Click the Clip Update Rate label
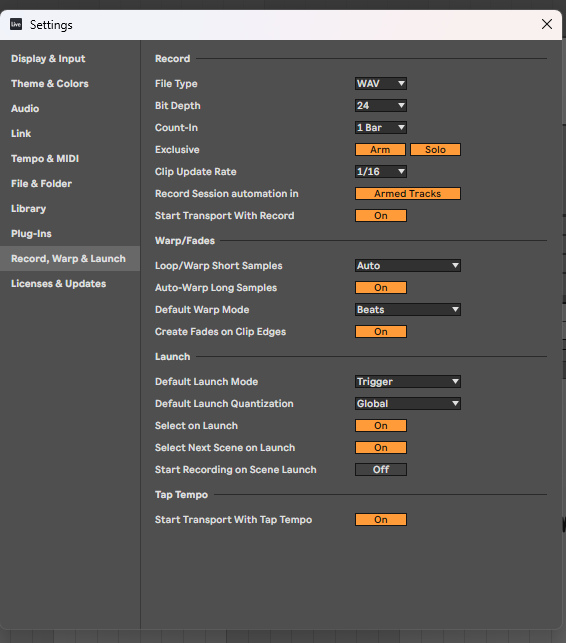The image size is (566, 643). tap(196, 172)
